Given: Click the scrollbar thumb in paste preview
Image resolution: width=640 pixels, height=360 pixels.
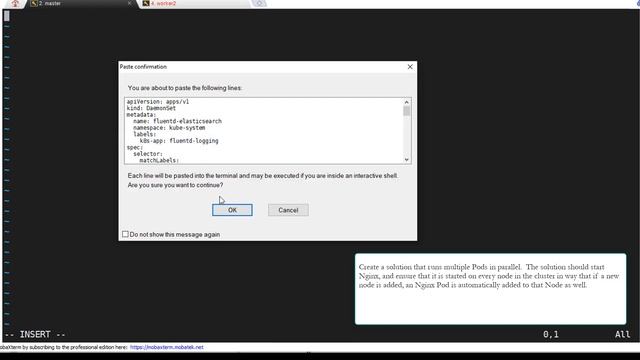Looking at the screenshot, I should pyautogui.click(x=407, y=111).
